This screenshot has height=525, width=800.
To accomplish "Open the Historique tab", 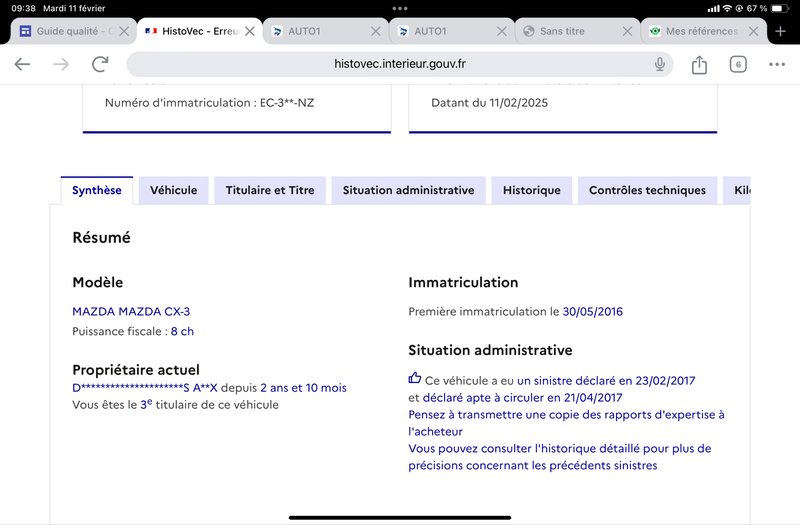I will pos(532,190).
